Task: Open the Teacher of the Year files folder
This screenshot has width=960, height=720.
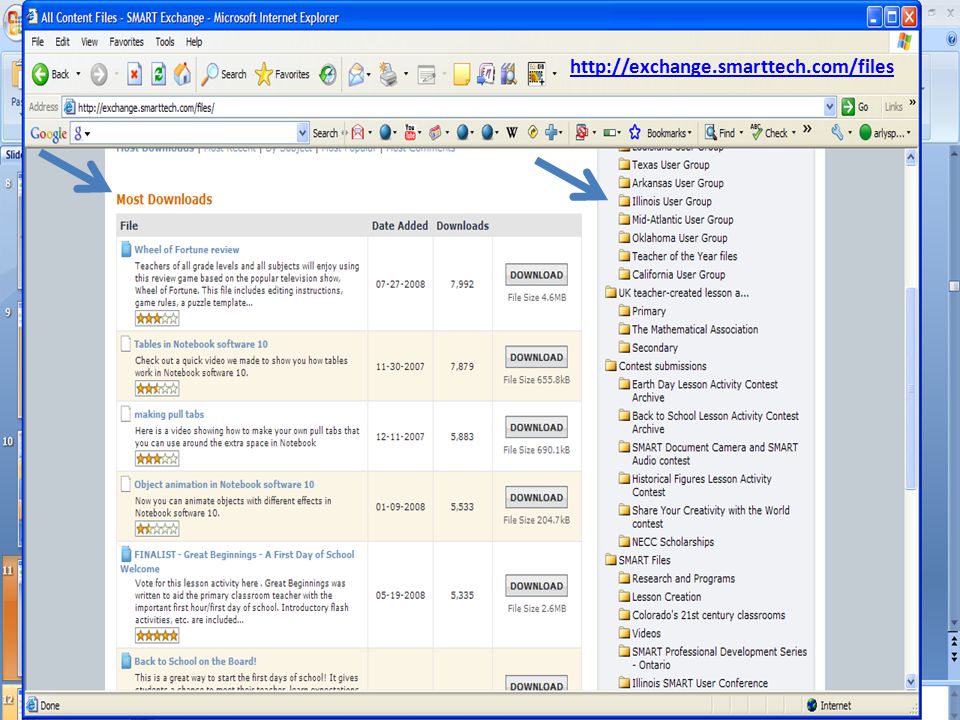Action: 678,257
